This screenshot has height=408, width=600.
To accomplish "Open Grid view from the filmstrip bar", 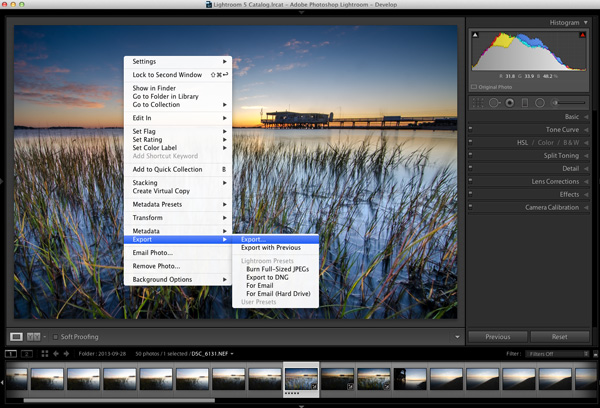I will point(45,354).
